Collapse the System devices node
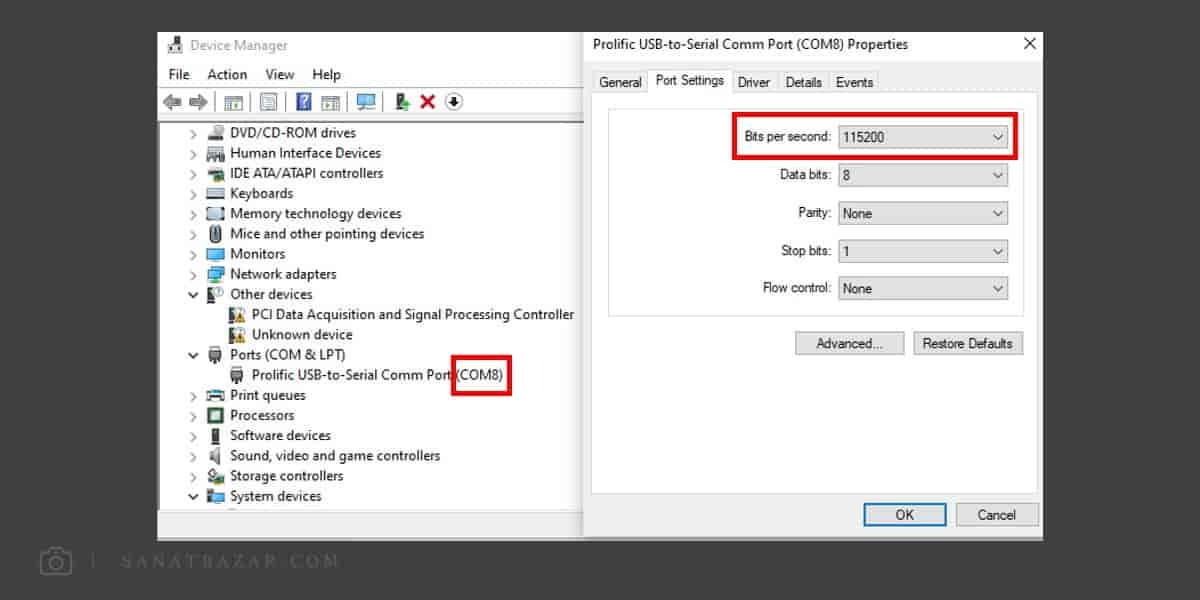This screenshot has height=600, width=1200. [193, 496]
